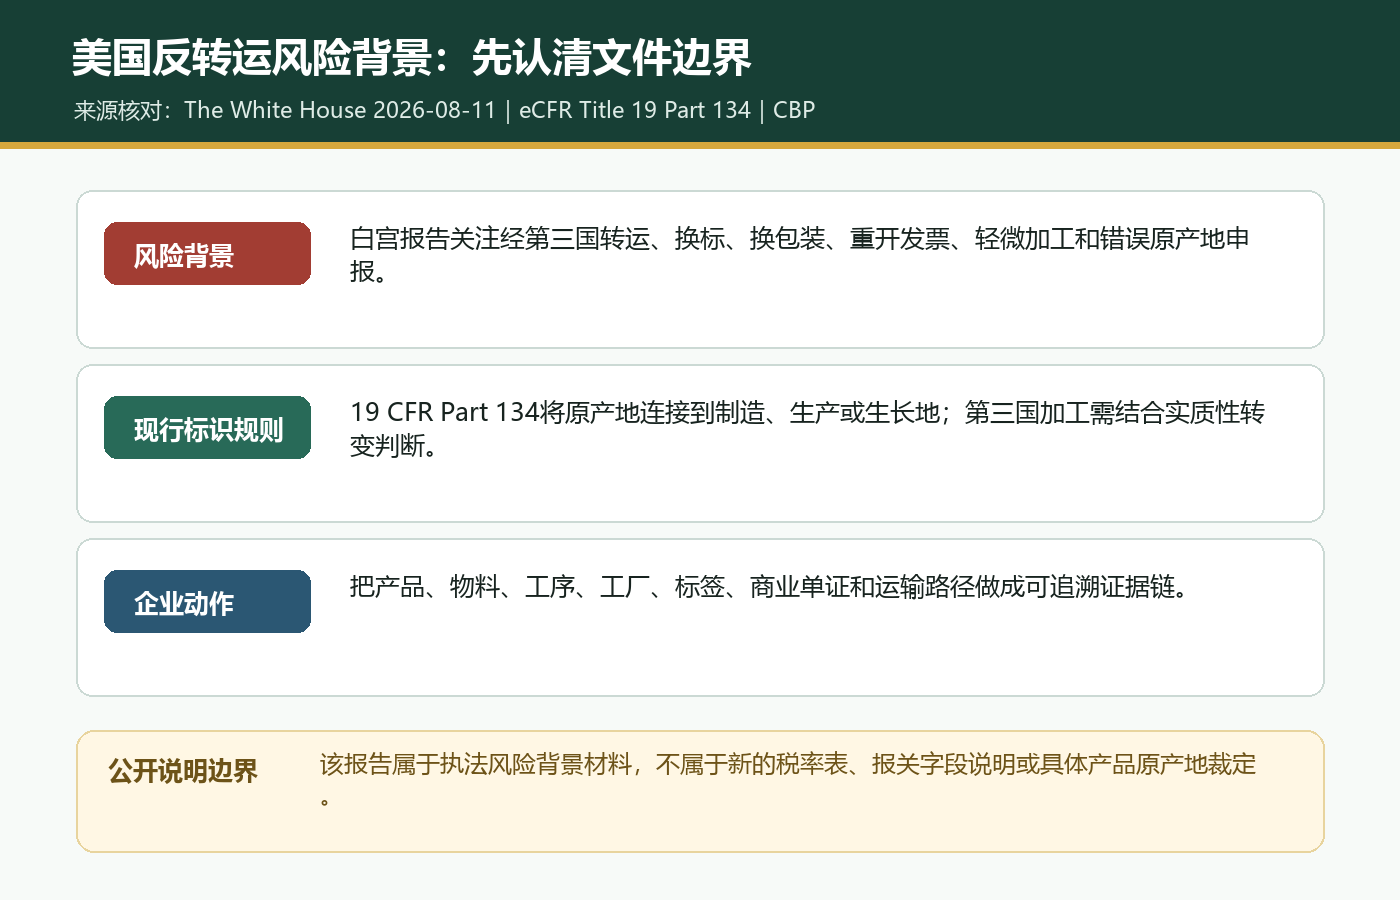This screenshot has height=900, width=1400.
Task: Click the text beginning 白宫报告关注经第三国转运
Action: tap(799, 254)
